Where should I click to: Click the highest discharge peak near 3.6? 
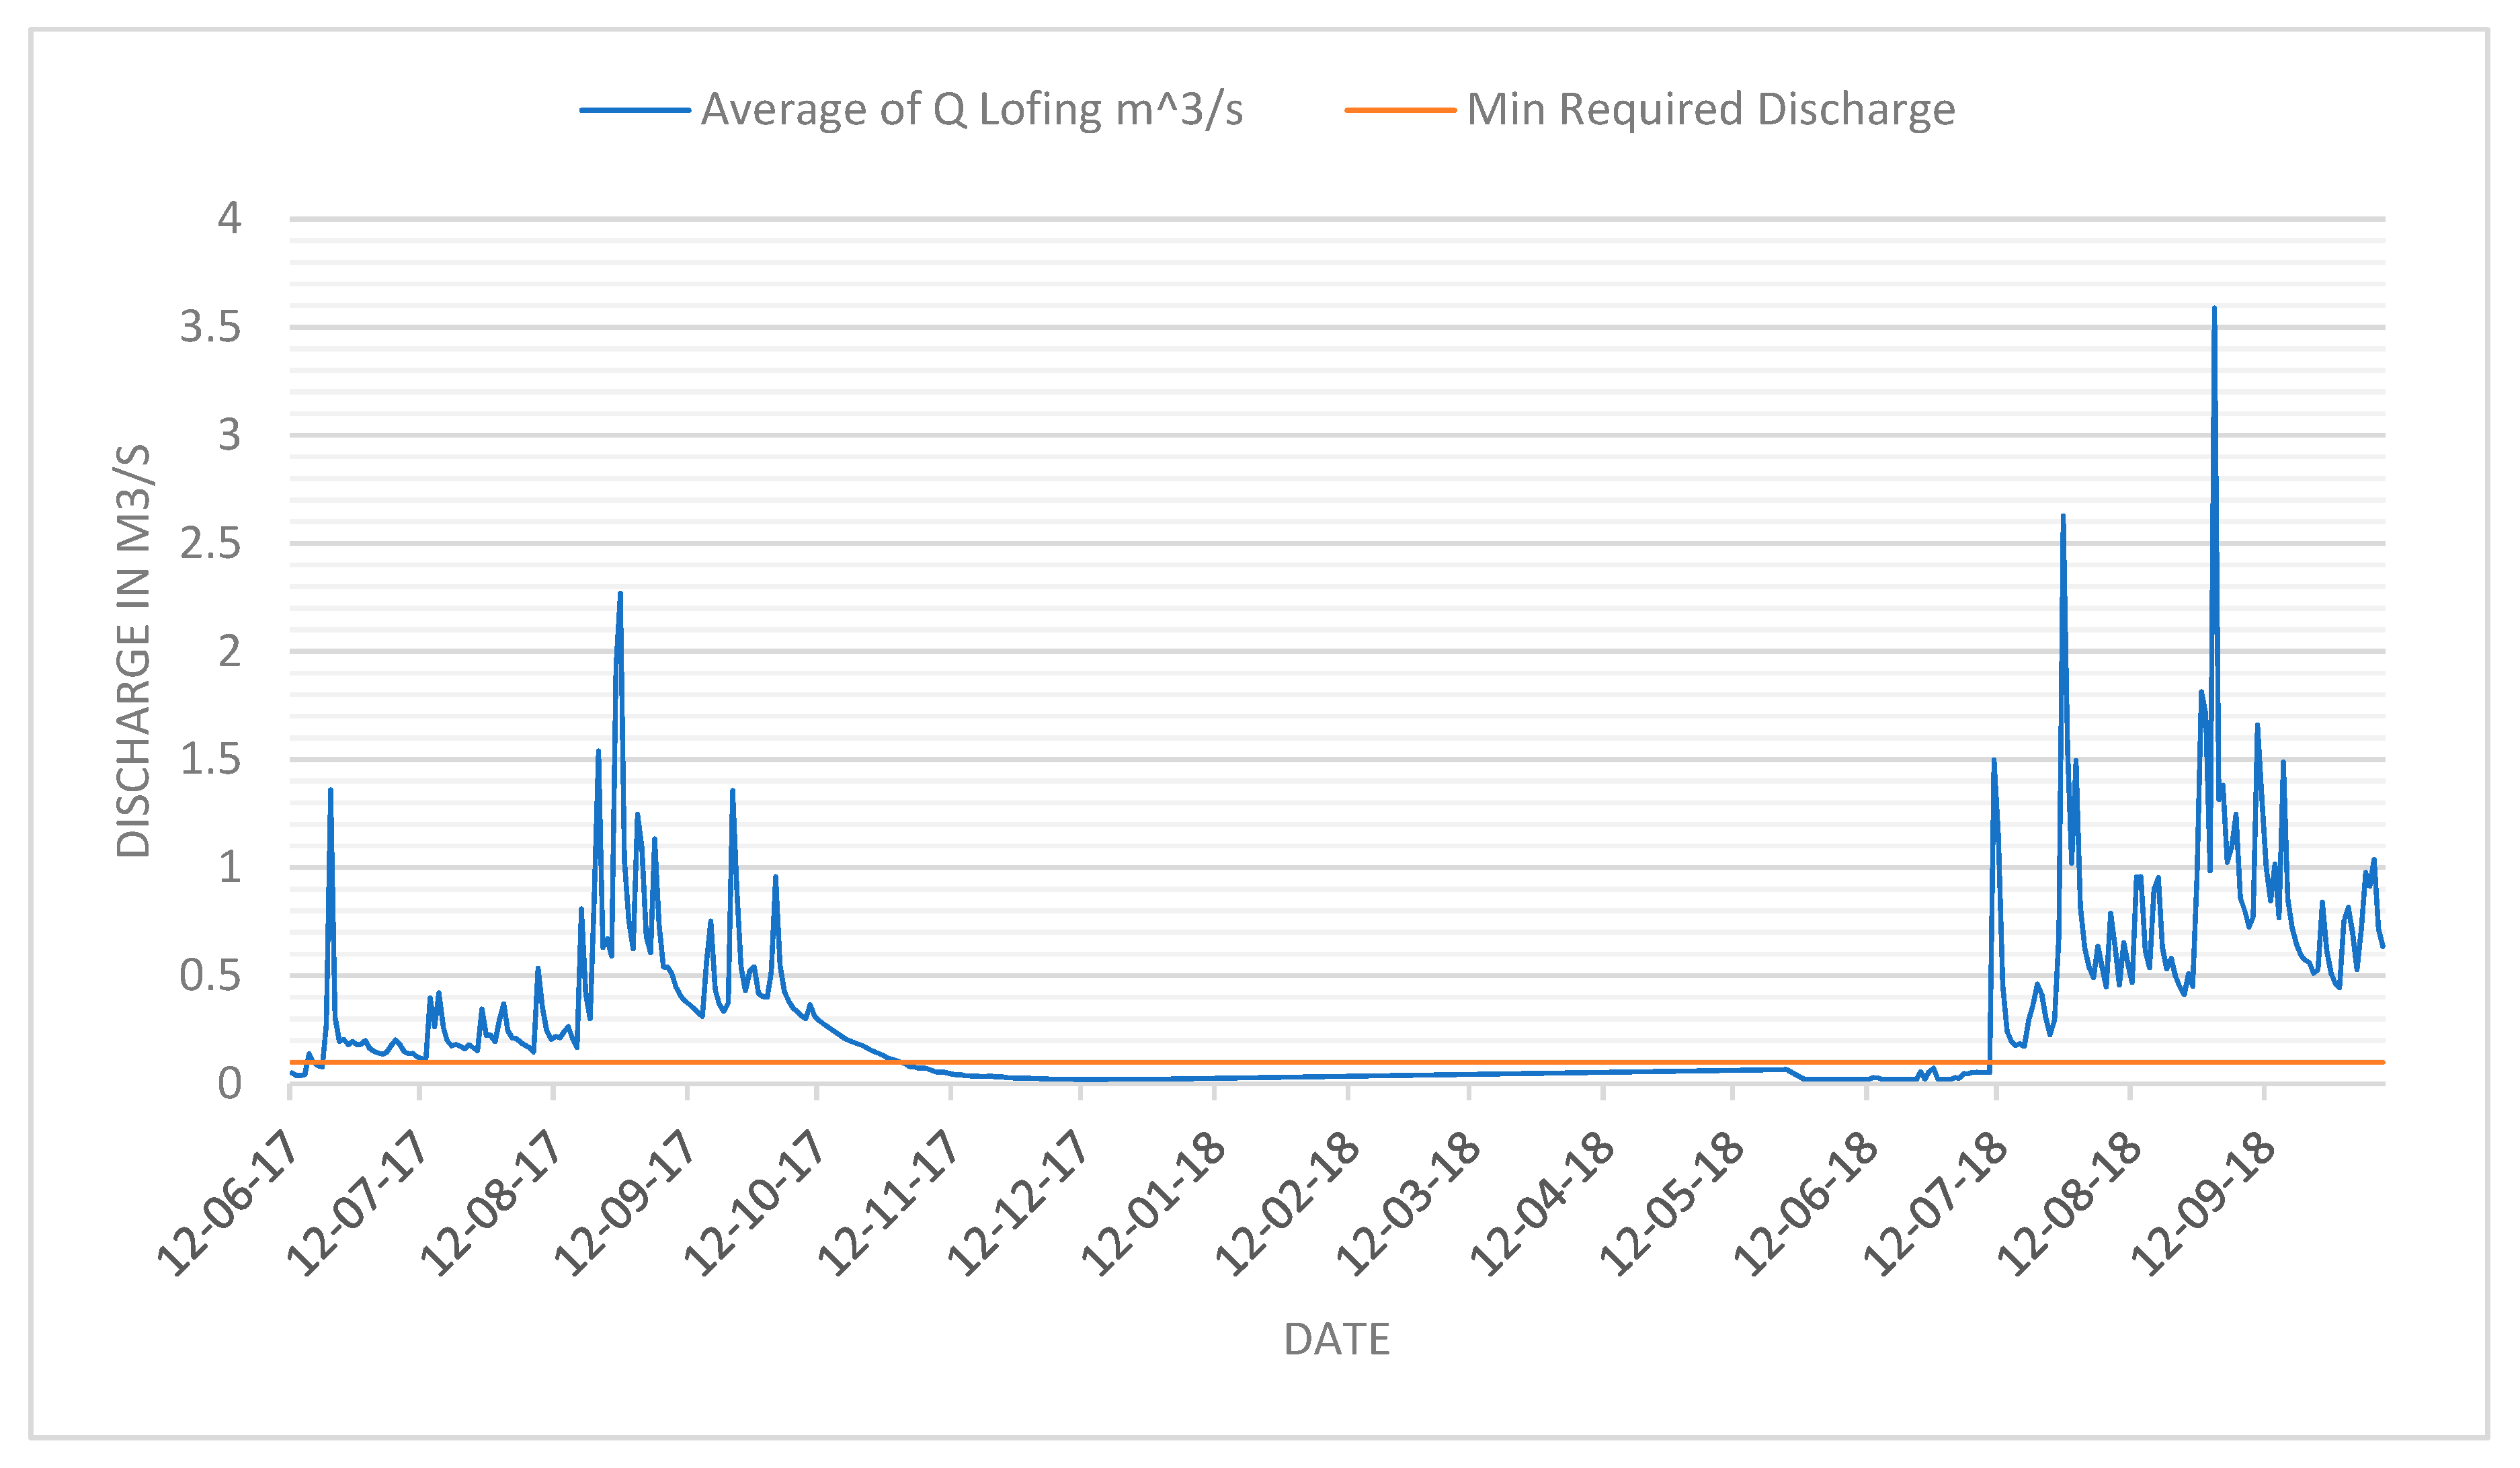click(2214, 310)
